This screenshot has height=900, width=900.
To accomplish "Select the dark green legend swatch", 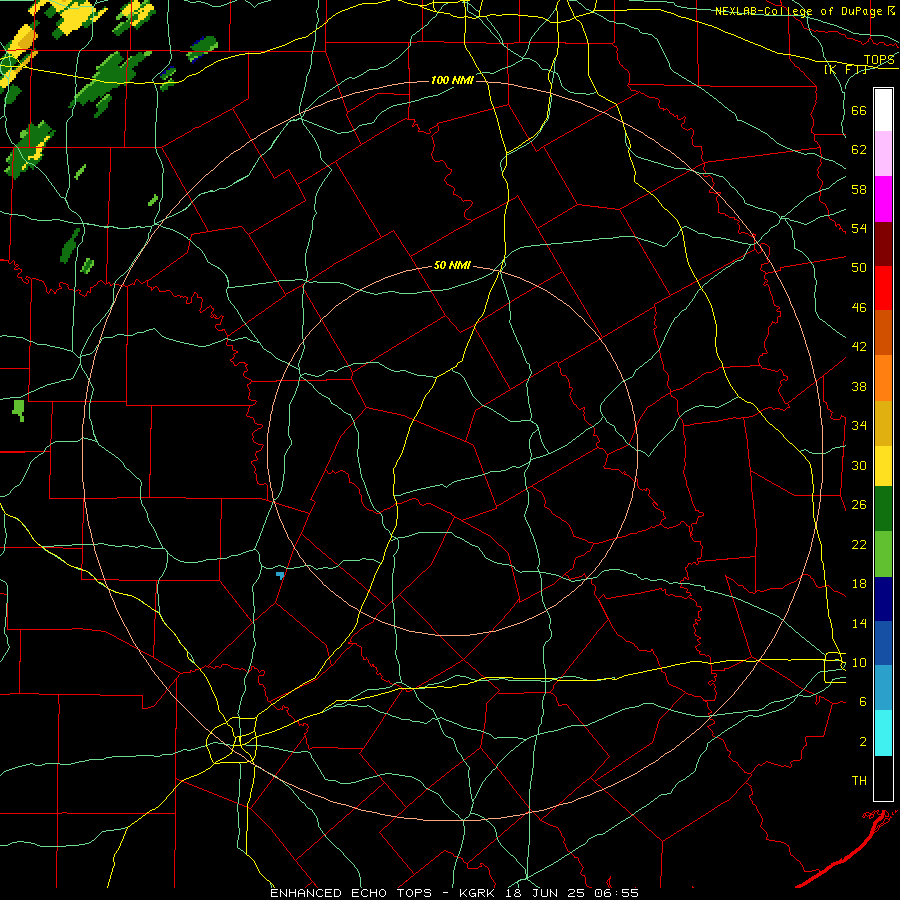I will [883, 509].
